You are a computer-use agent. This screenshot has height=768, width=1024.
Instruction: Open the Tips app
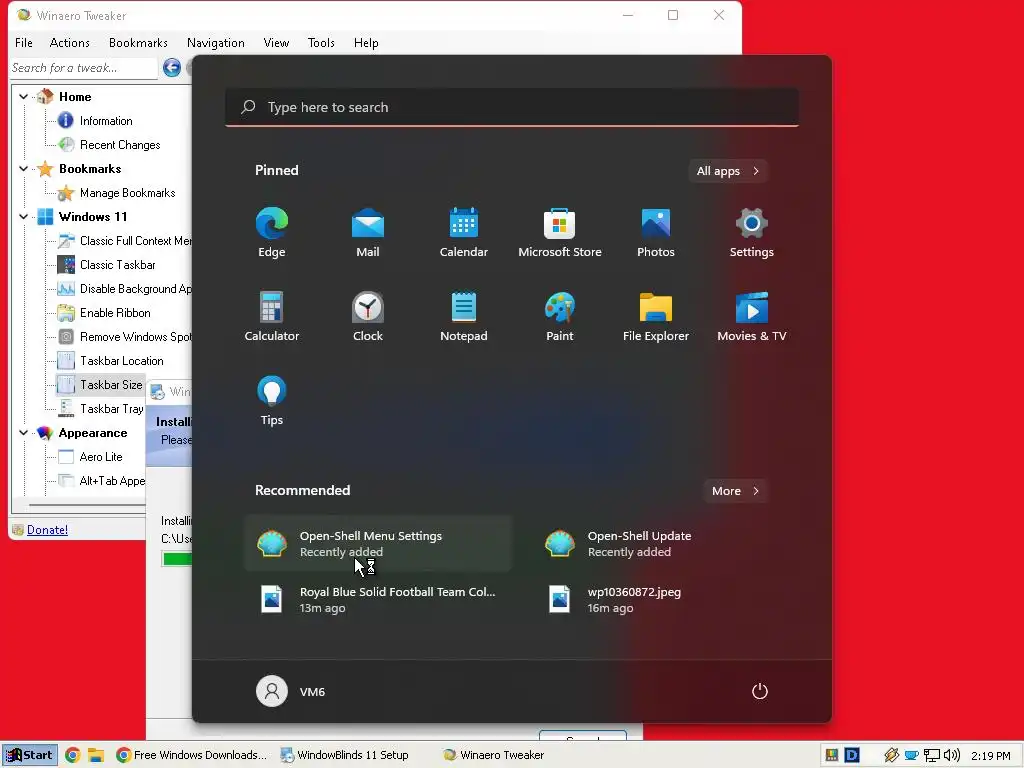[272, 401]
